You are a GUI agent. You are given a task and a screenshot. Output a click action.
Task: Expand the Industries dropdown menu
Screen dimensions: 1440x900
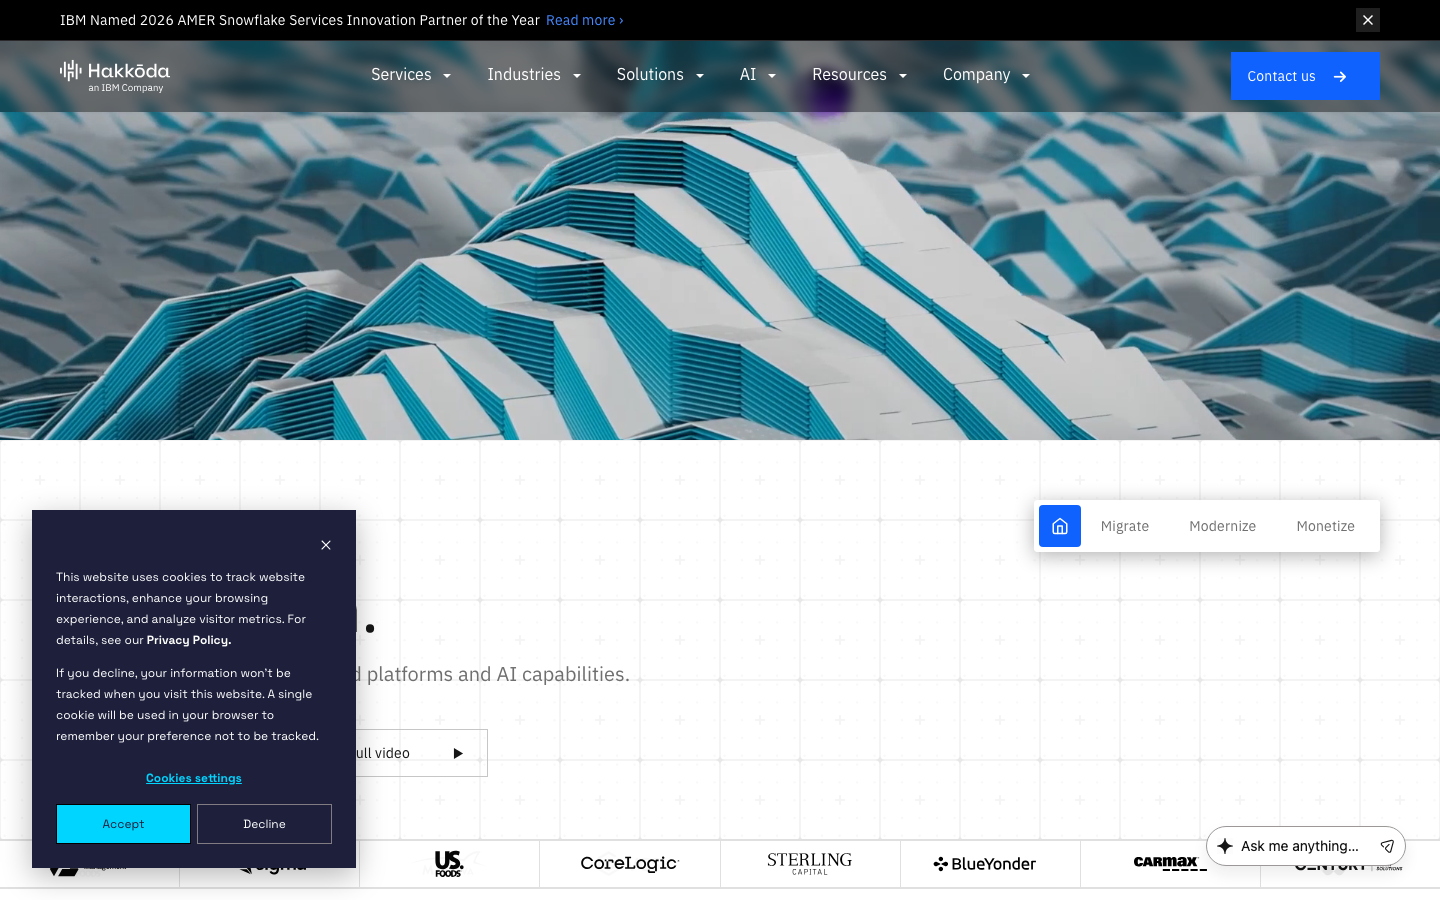534,75
